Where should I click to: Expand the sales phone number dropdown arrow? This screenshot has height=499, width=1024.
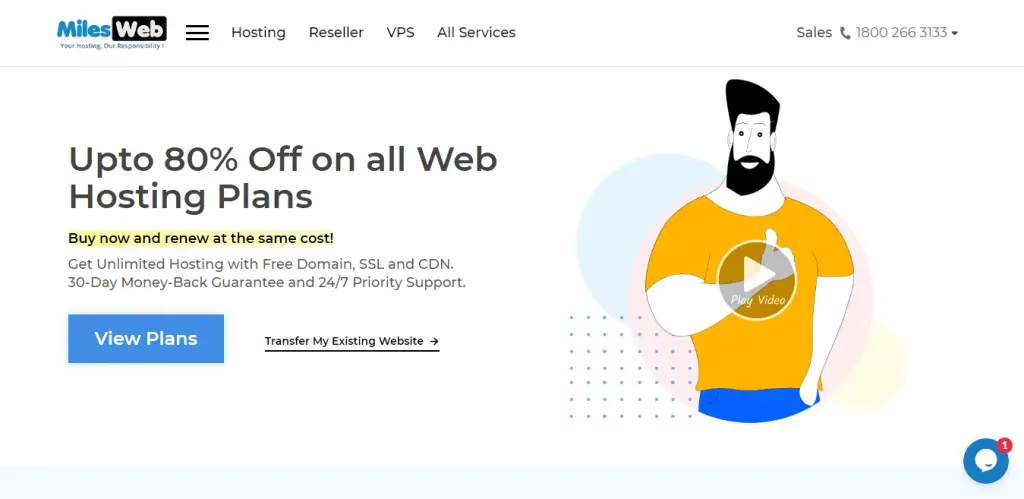(x=955, y=33)
